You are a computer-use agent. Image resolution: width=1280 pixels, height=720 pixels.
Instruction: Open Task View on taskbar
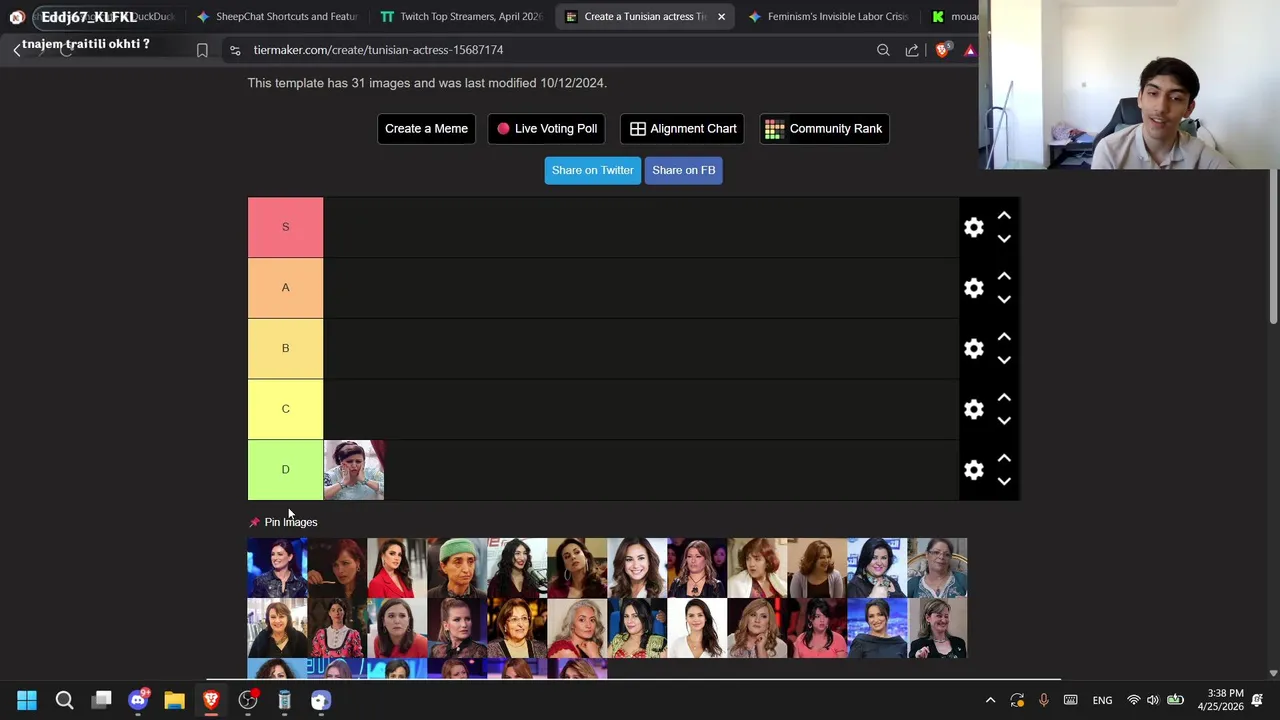(x=101, y=700)
